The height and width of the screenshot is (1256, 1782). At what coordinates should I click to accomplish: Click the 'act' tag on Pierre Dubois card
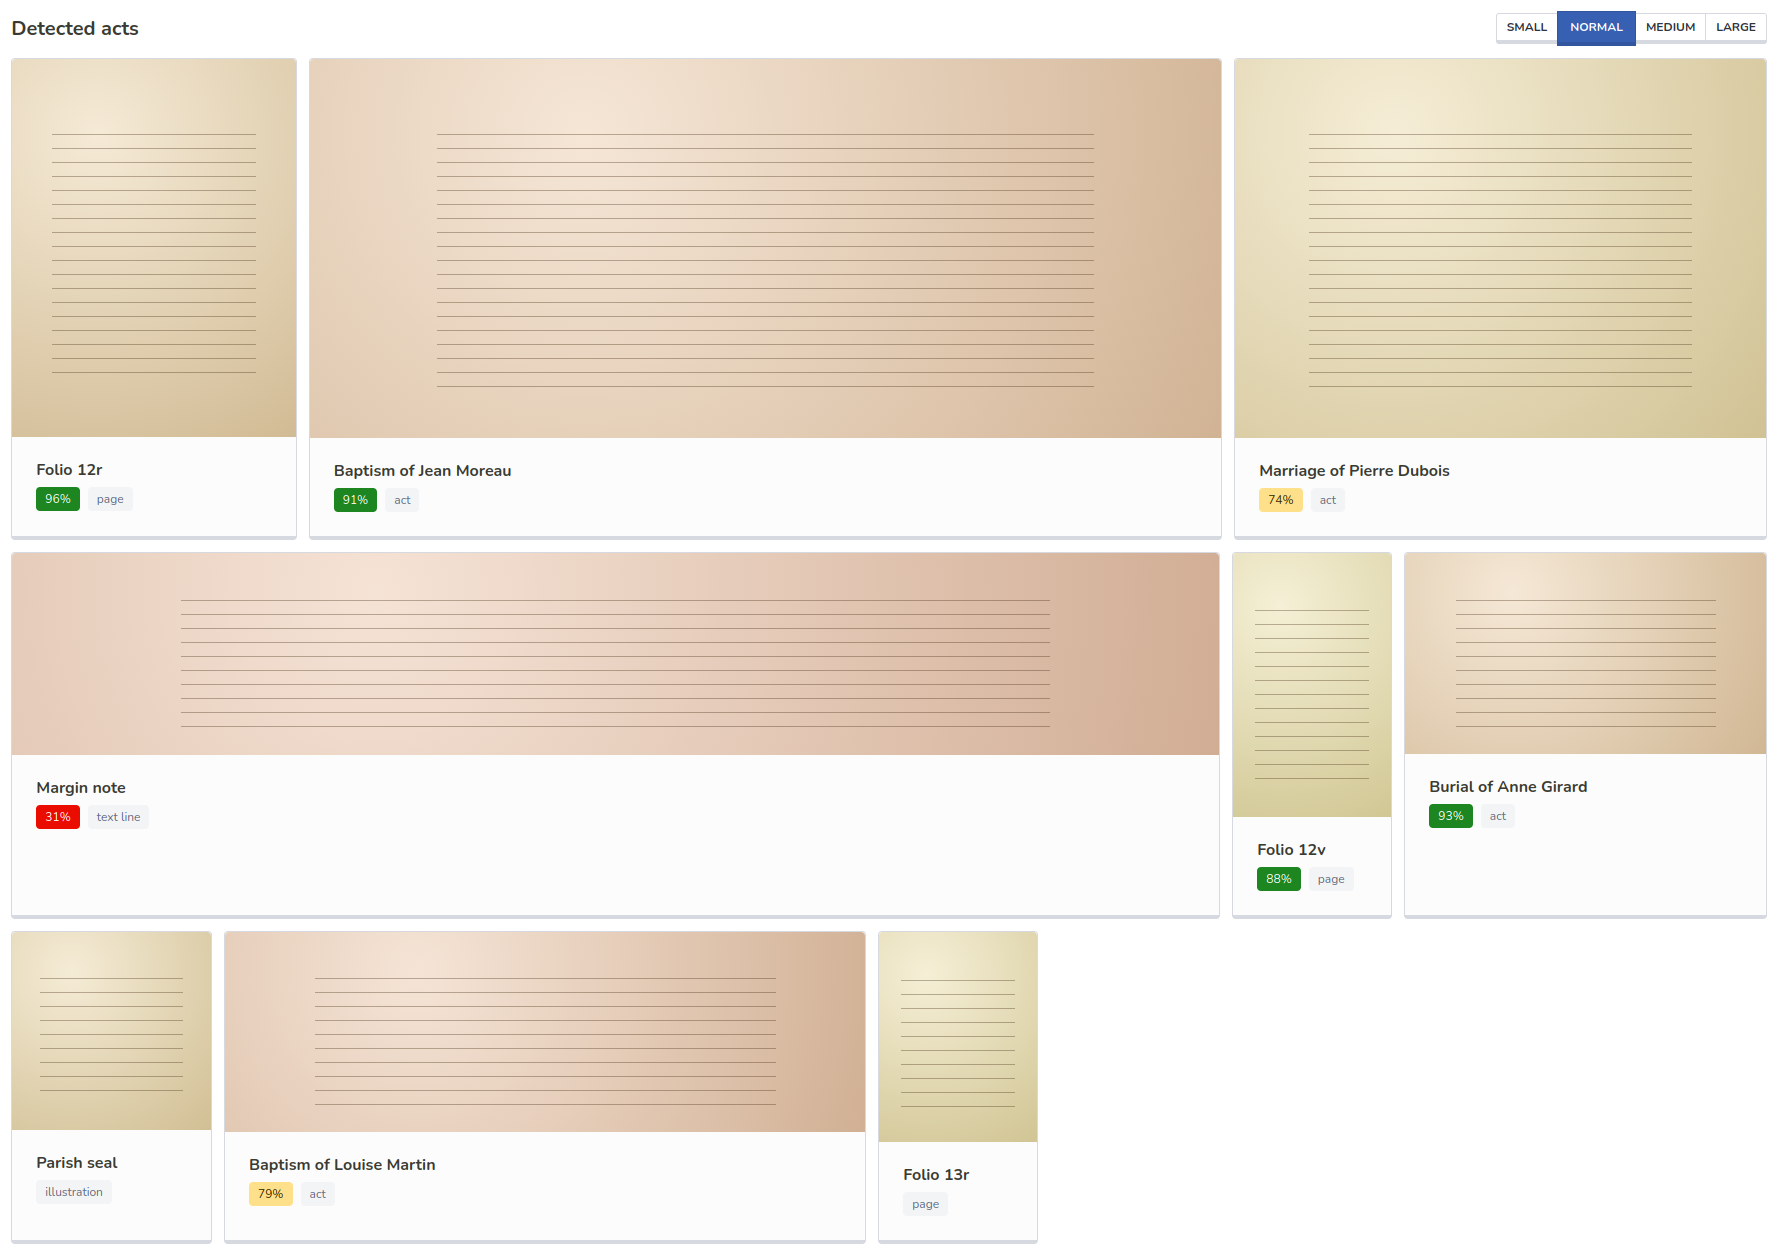(1328, 500)
